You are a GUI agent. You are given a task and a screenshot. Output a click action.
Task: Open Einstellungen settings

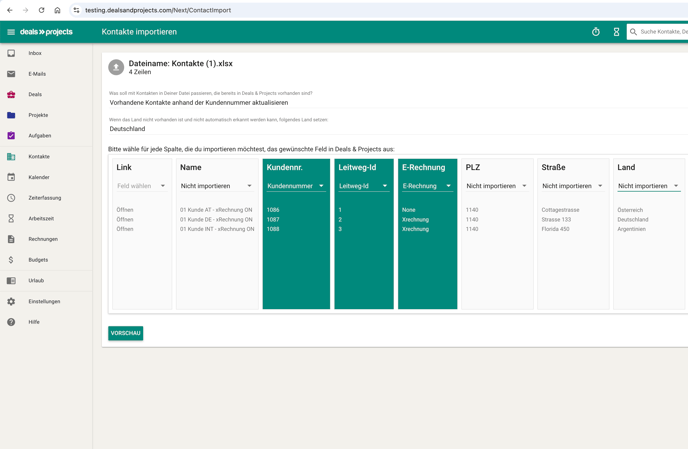point(44,301)
